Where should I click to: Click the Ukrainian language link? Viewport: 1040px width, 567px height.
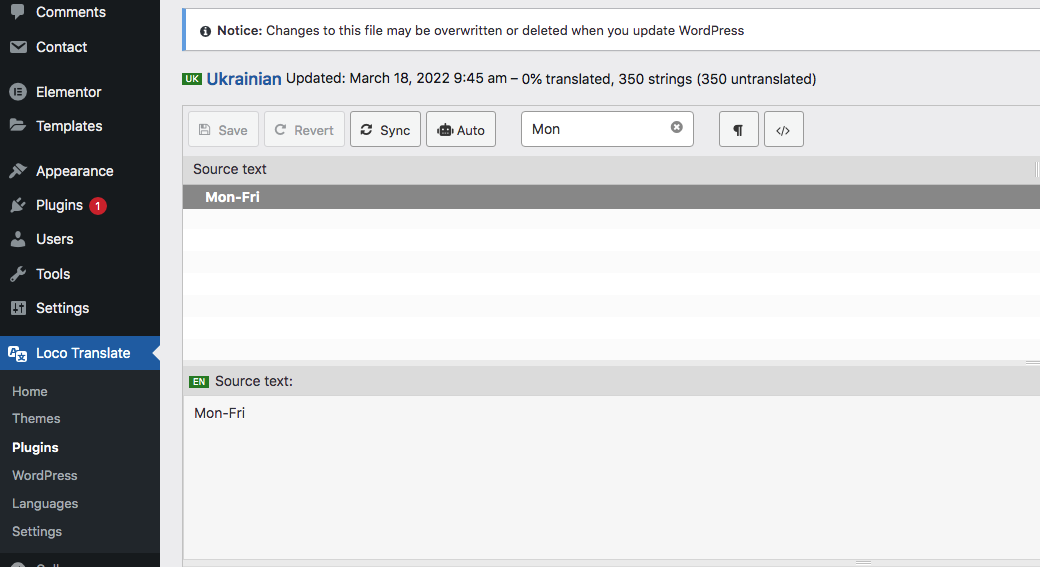(x=244, y=79)
